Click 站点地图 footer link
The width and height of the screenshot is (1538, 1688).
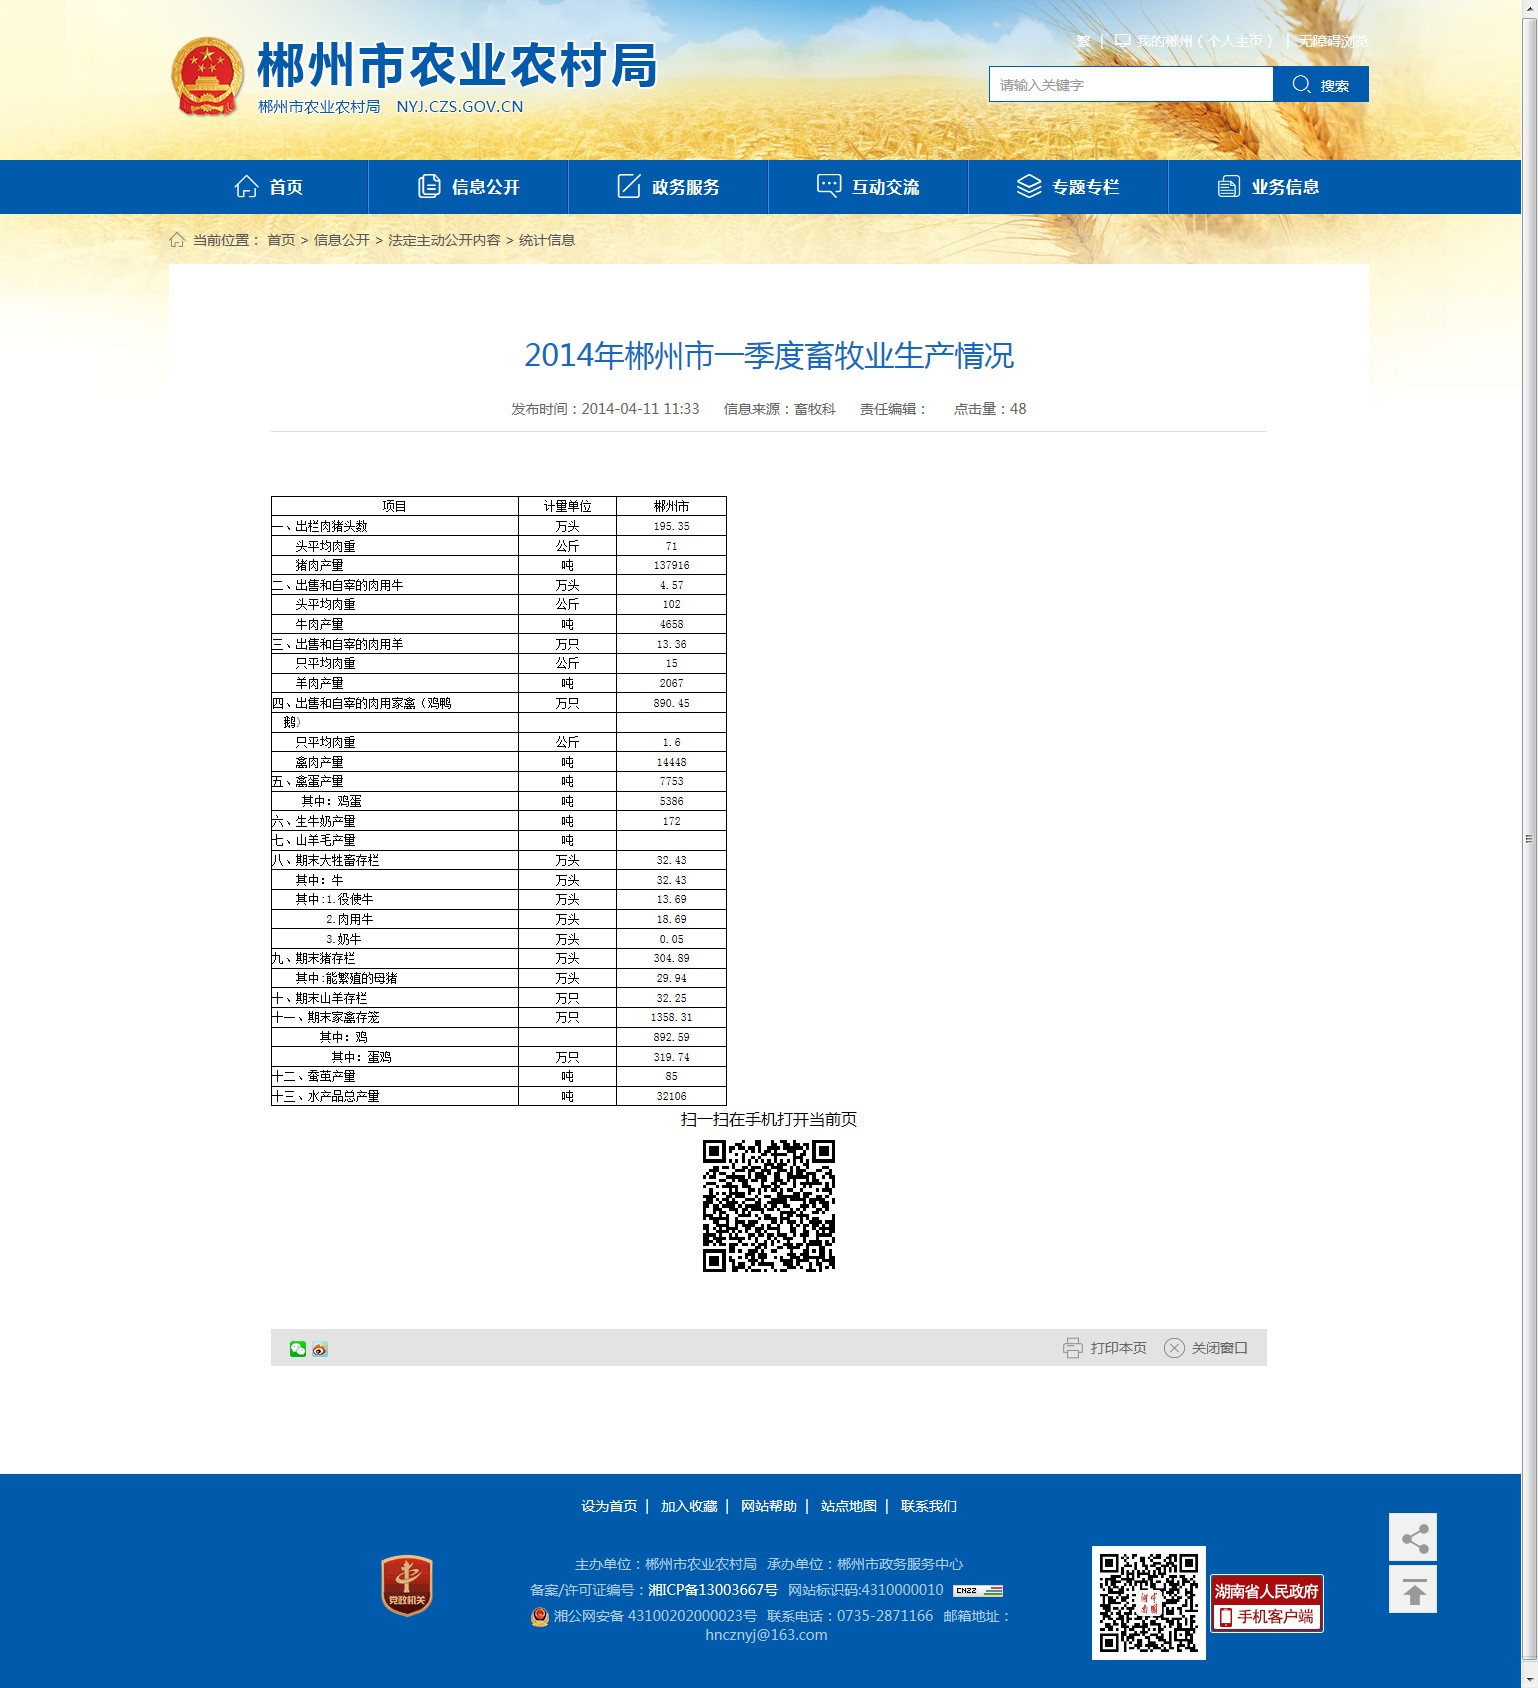point(849,1506)
